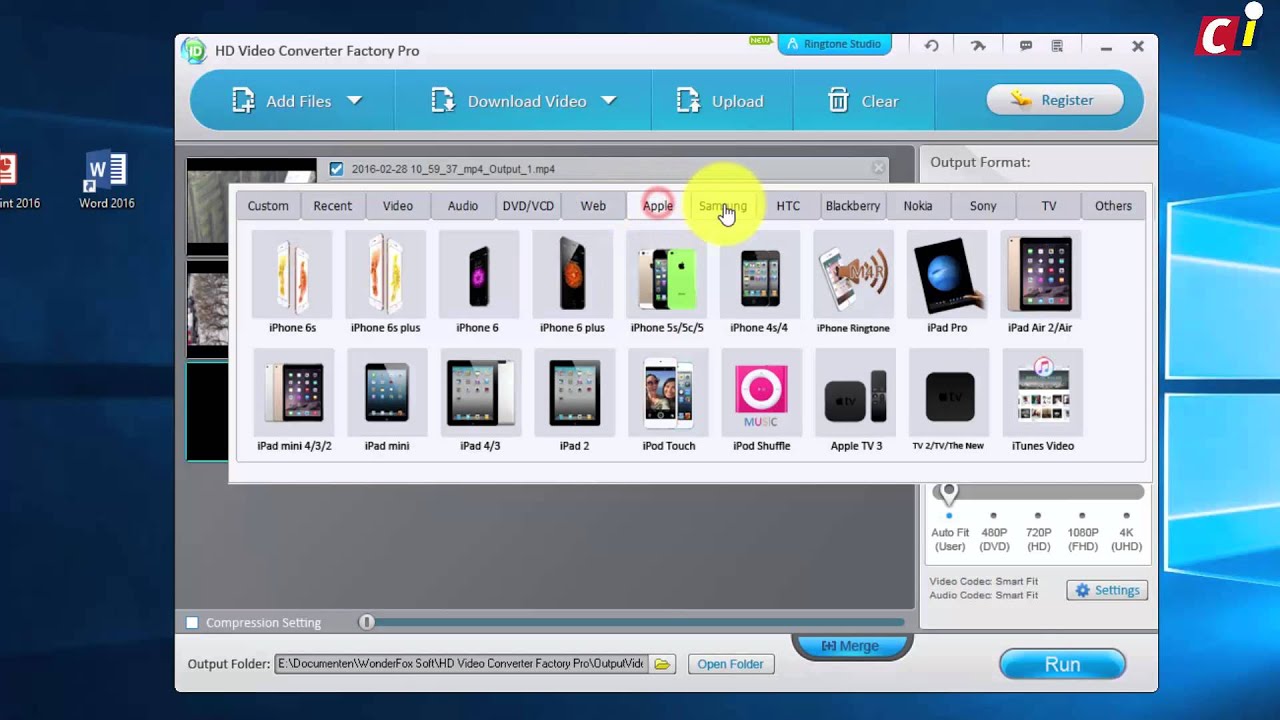Image resolution: width=1280 pixels, height=720 pixels.
Task: Switch to the Samsung device tab
Action: coord(723,206)
